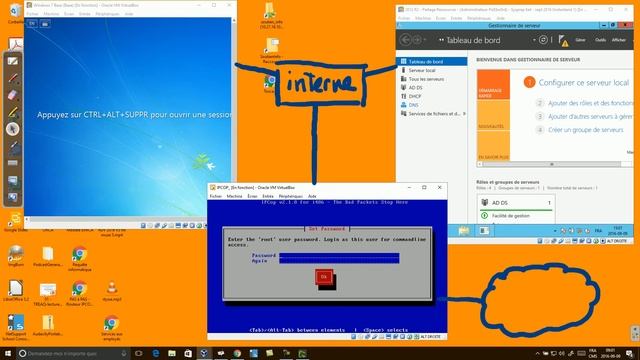The height and width of the screenshot is (360, 640).
Task: Open Outils menu in Server Manager
Action: pos(600,40)
